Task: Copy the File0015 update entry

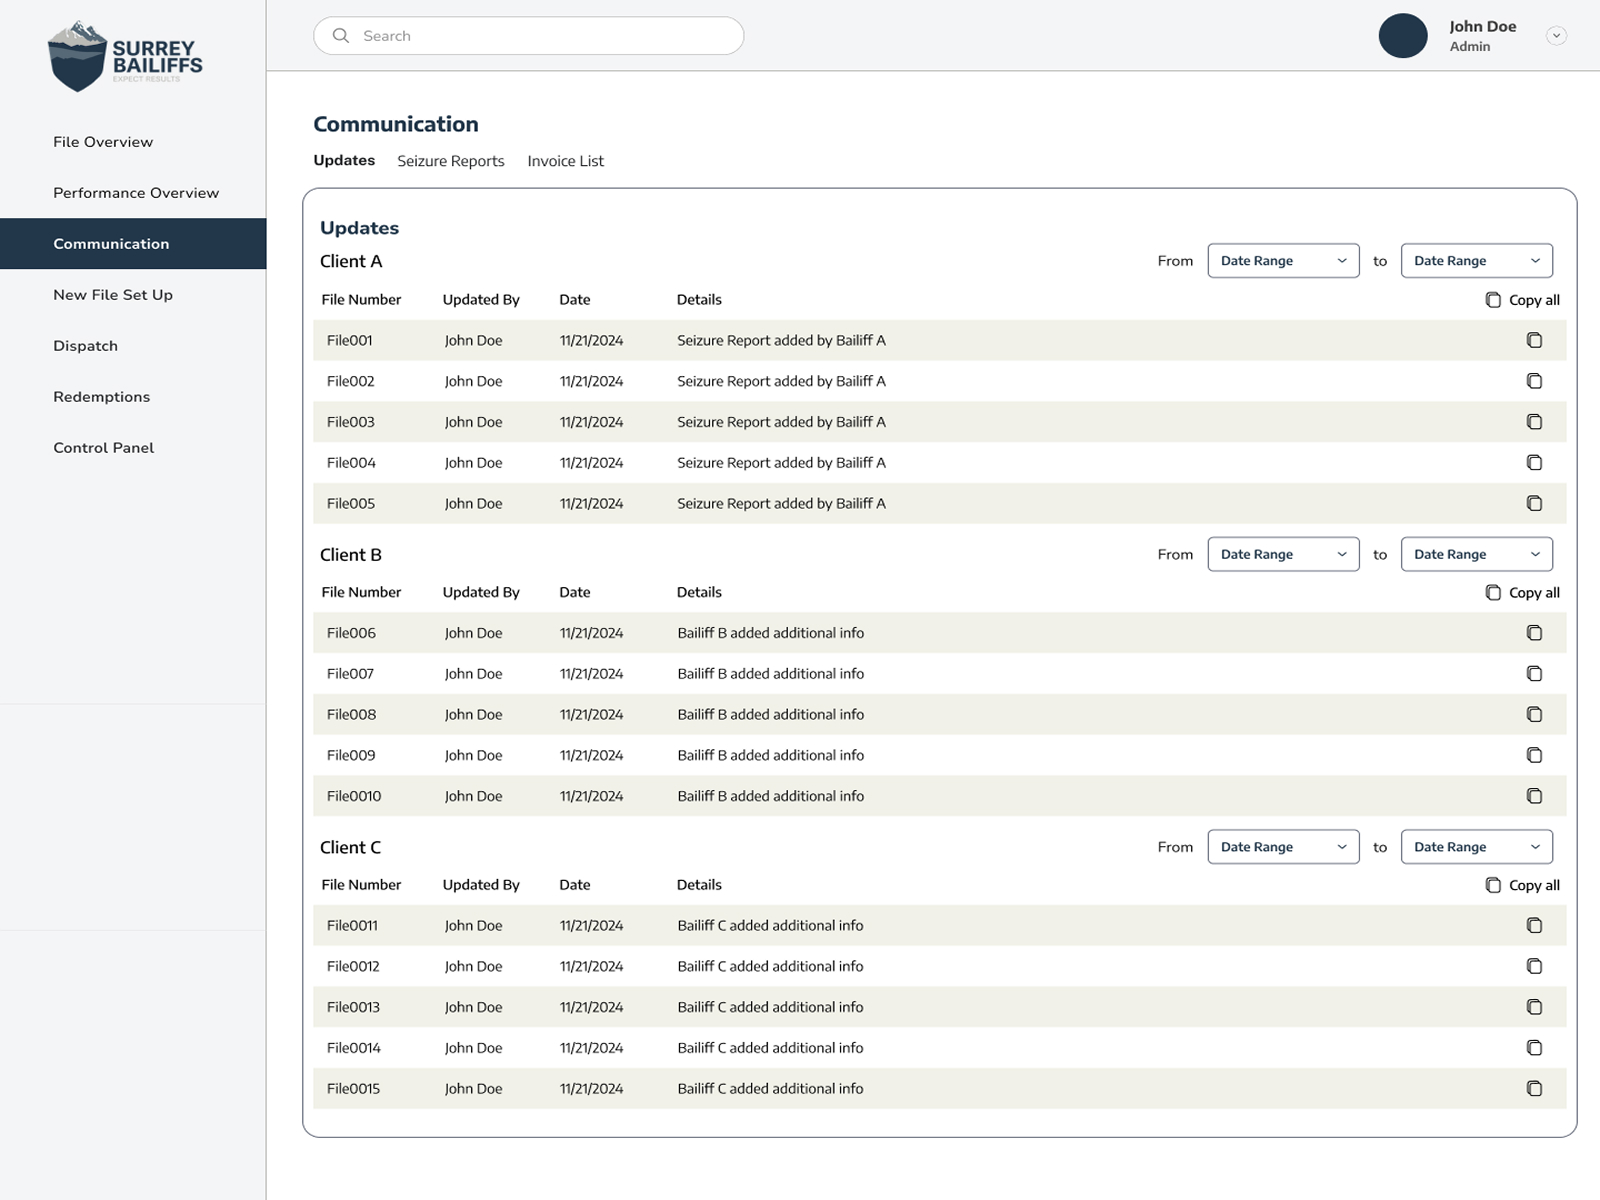Action: pos(1534,1088)
